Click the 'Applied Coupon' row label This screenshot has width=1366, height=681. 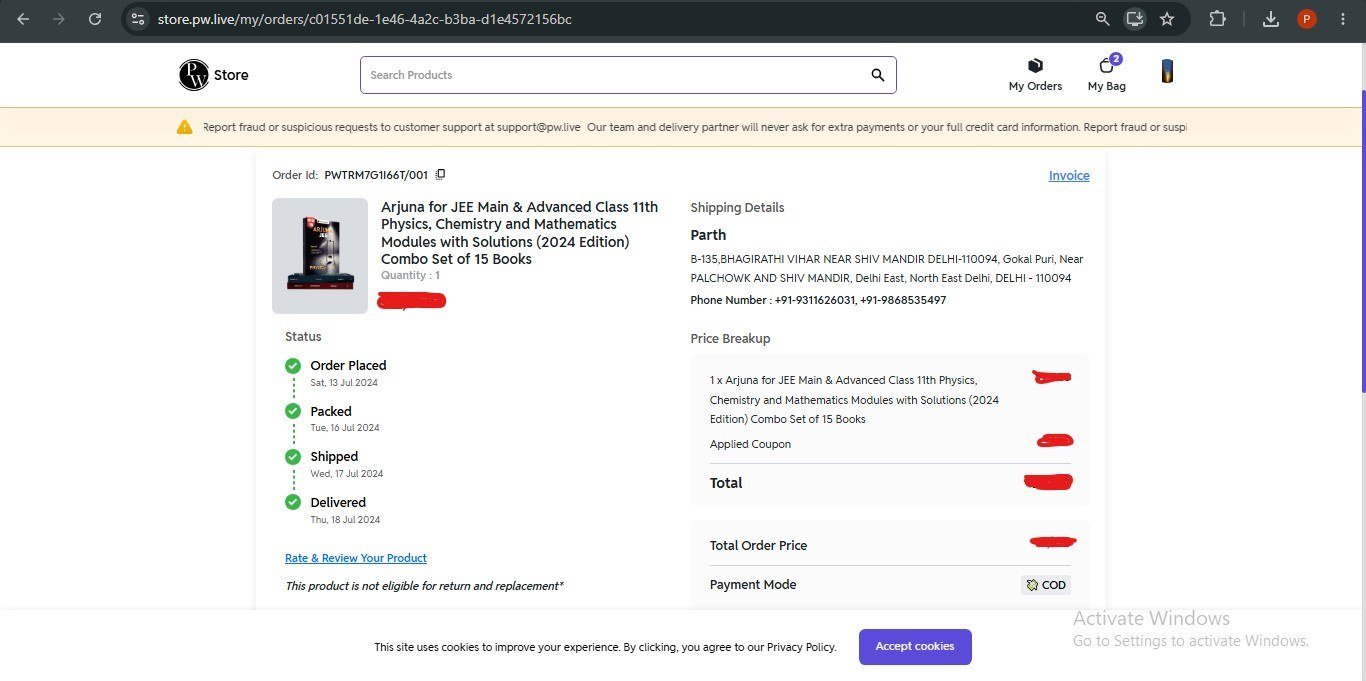(x=750, y=444)
